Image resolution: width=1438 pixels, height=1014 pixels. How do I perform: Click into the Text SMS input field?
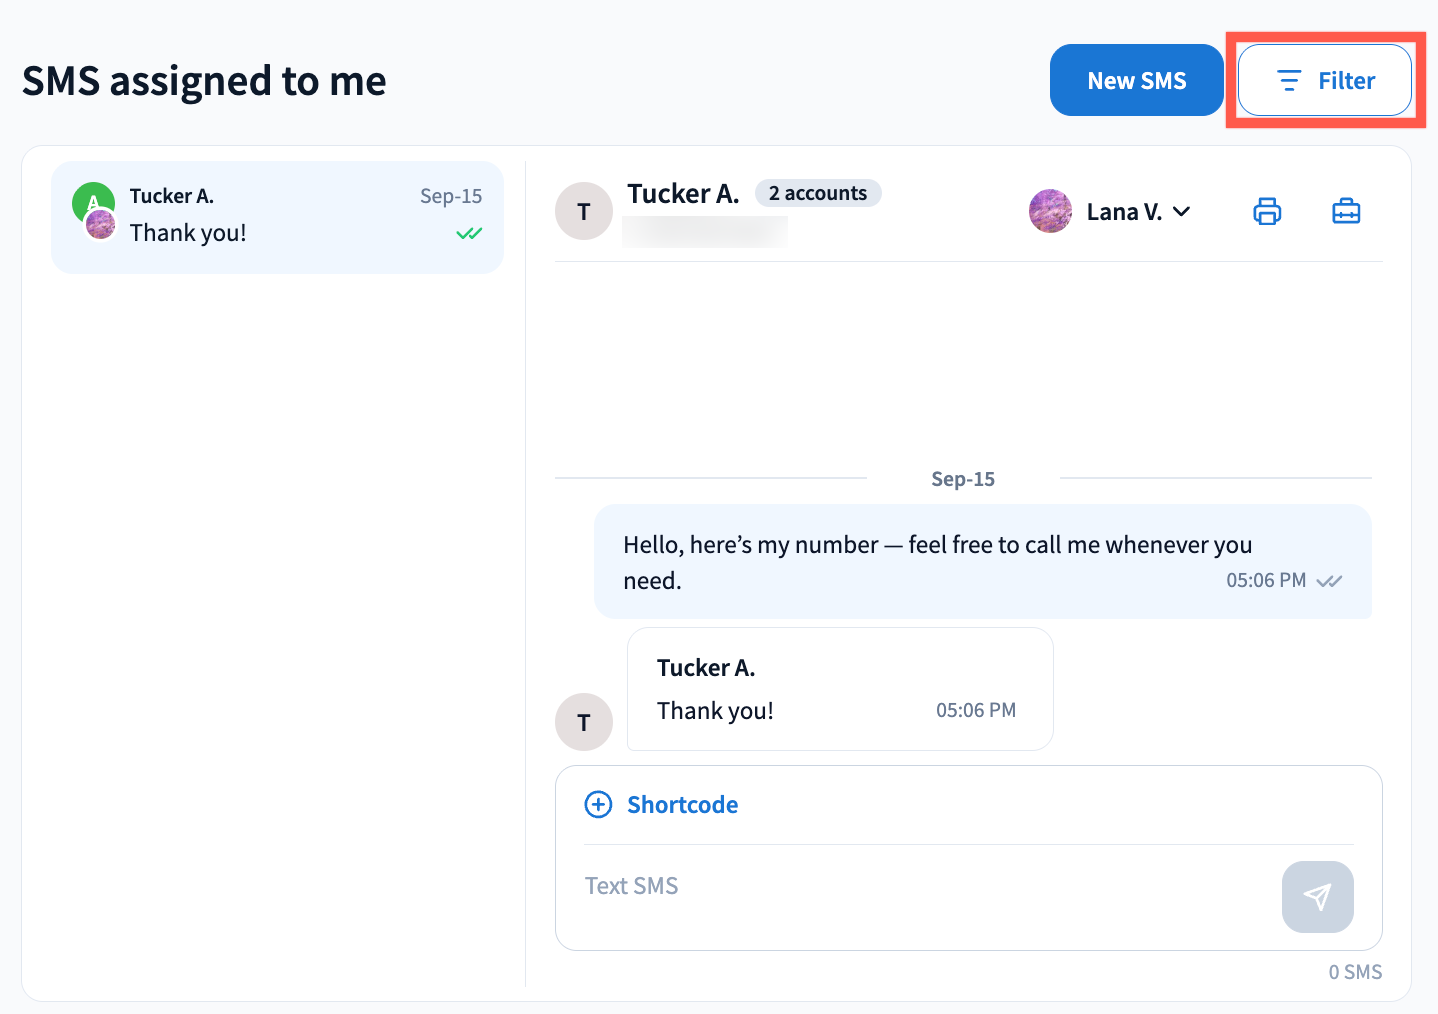pyautogui.click(x=920, y=887)
